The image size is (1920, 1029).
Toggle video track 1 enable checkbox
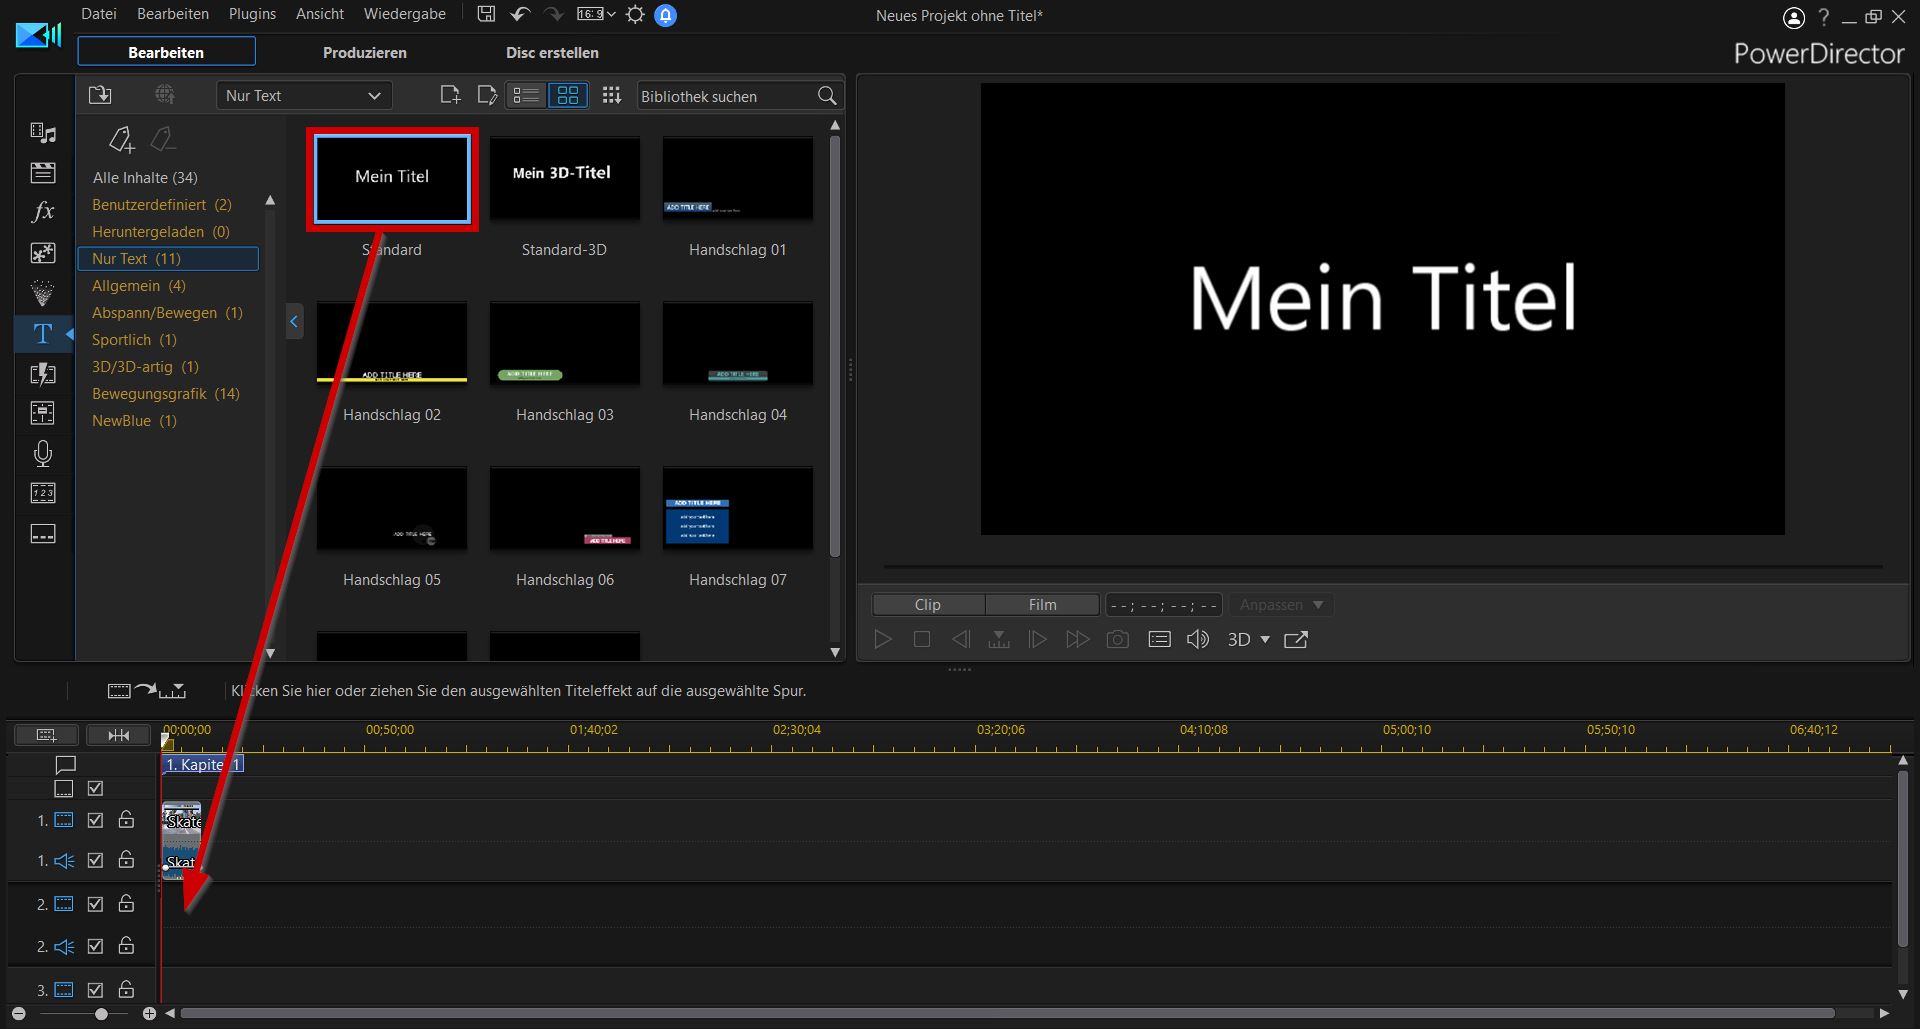pyautogui.click(x=96, y=820)
